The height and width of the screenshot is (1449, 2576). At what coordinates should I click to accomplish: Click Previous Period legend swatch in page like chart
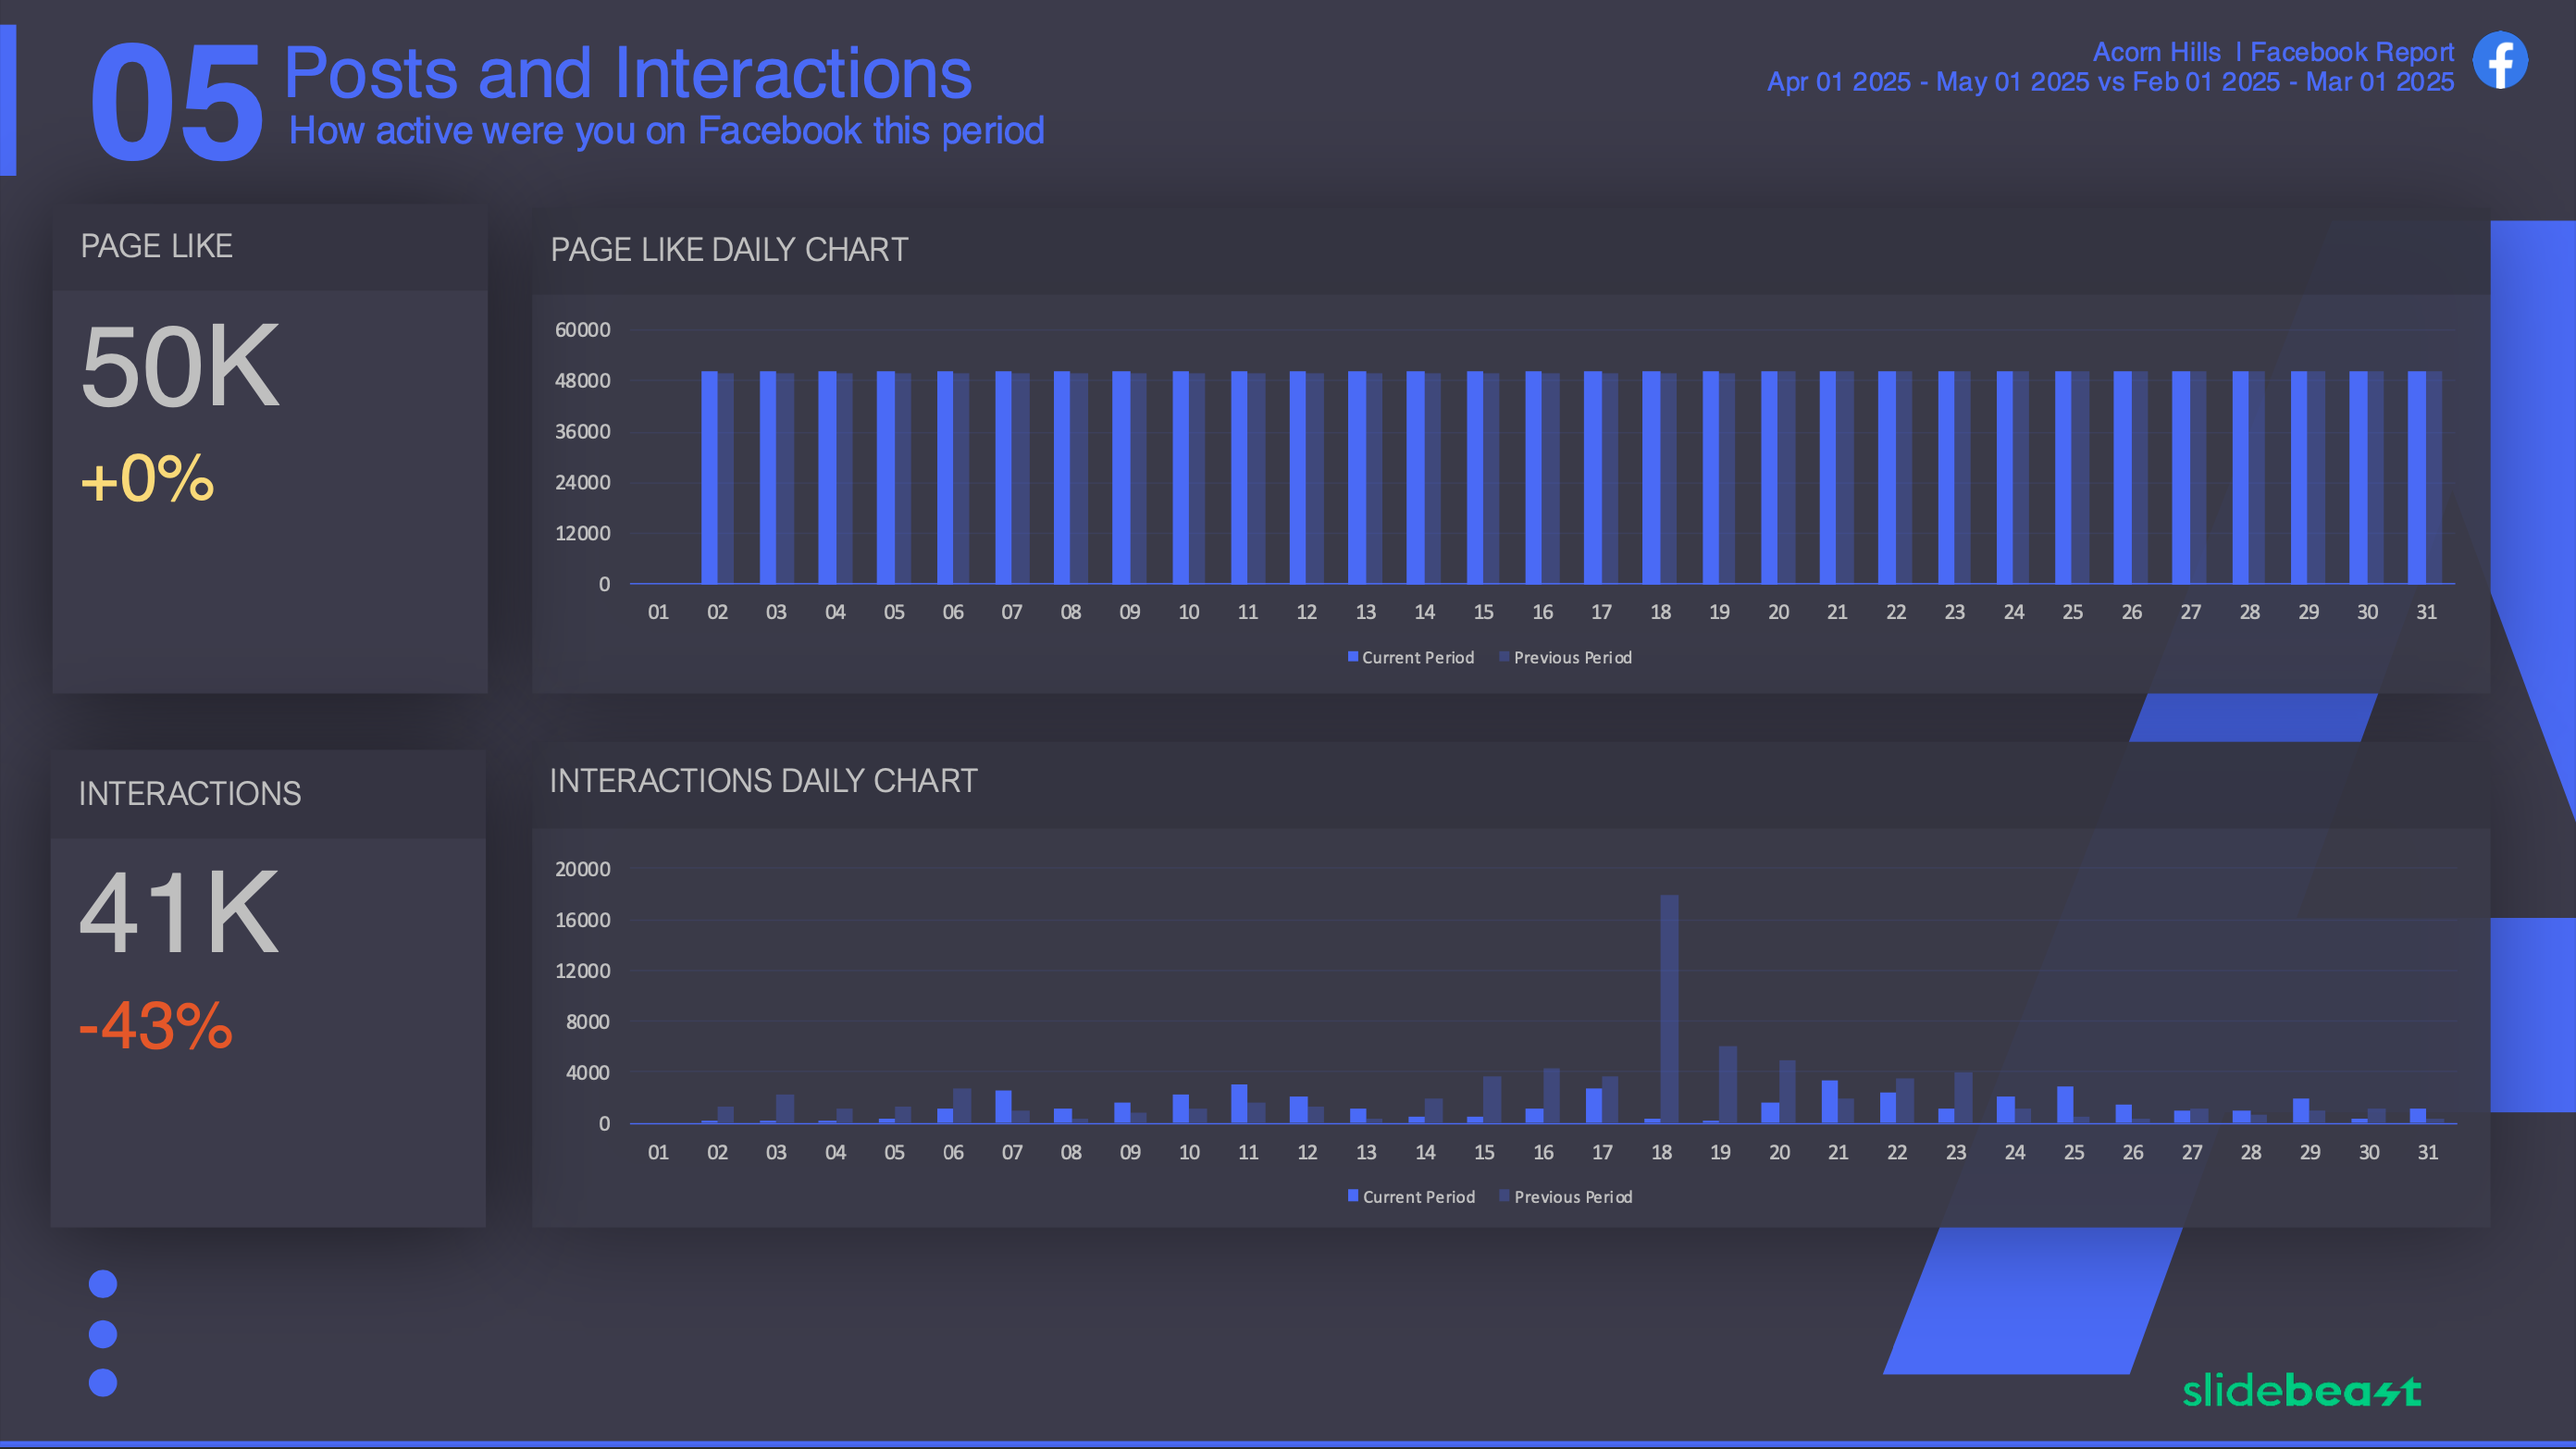point(1504,657)
